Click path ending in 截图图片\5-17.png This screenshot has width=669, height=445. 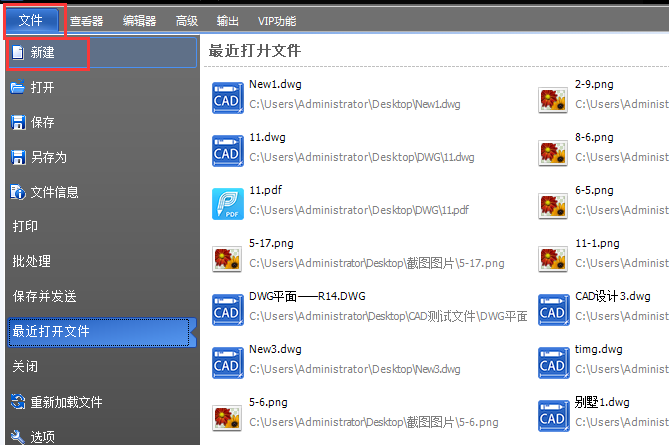[x=377, y=263]
